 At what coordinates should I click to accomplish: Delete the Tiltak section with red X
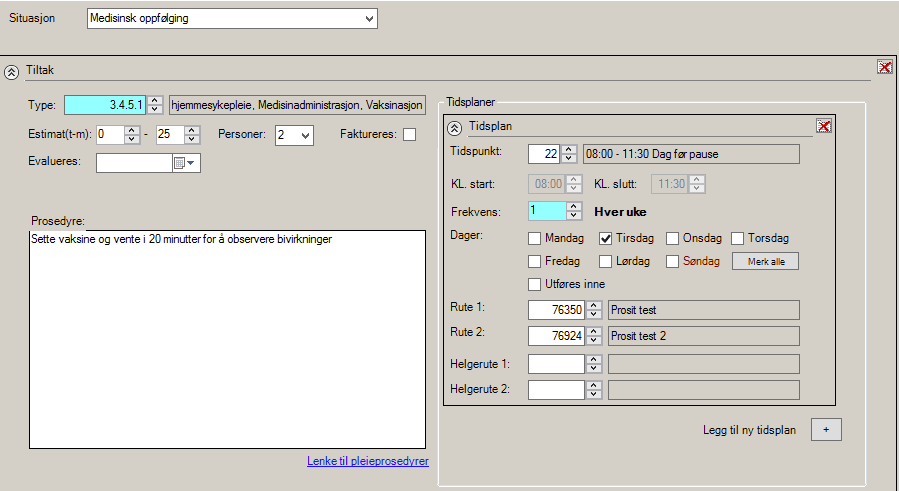click(x=884, y=67)
